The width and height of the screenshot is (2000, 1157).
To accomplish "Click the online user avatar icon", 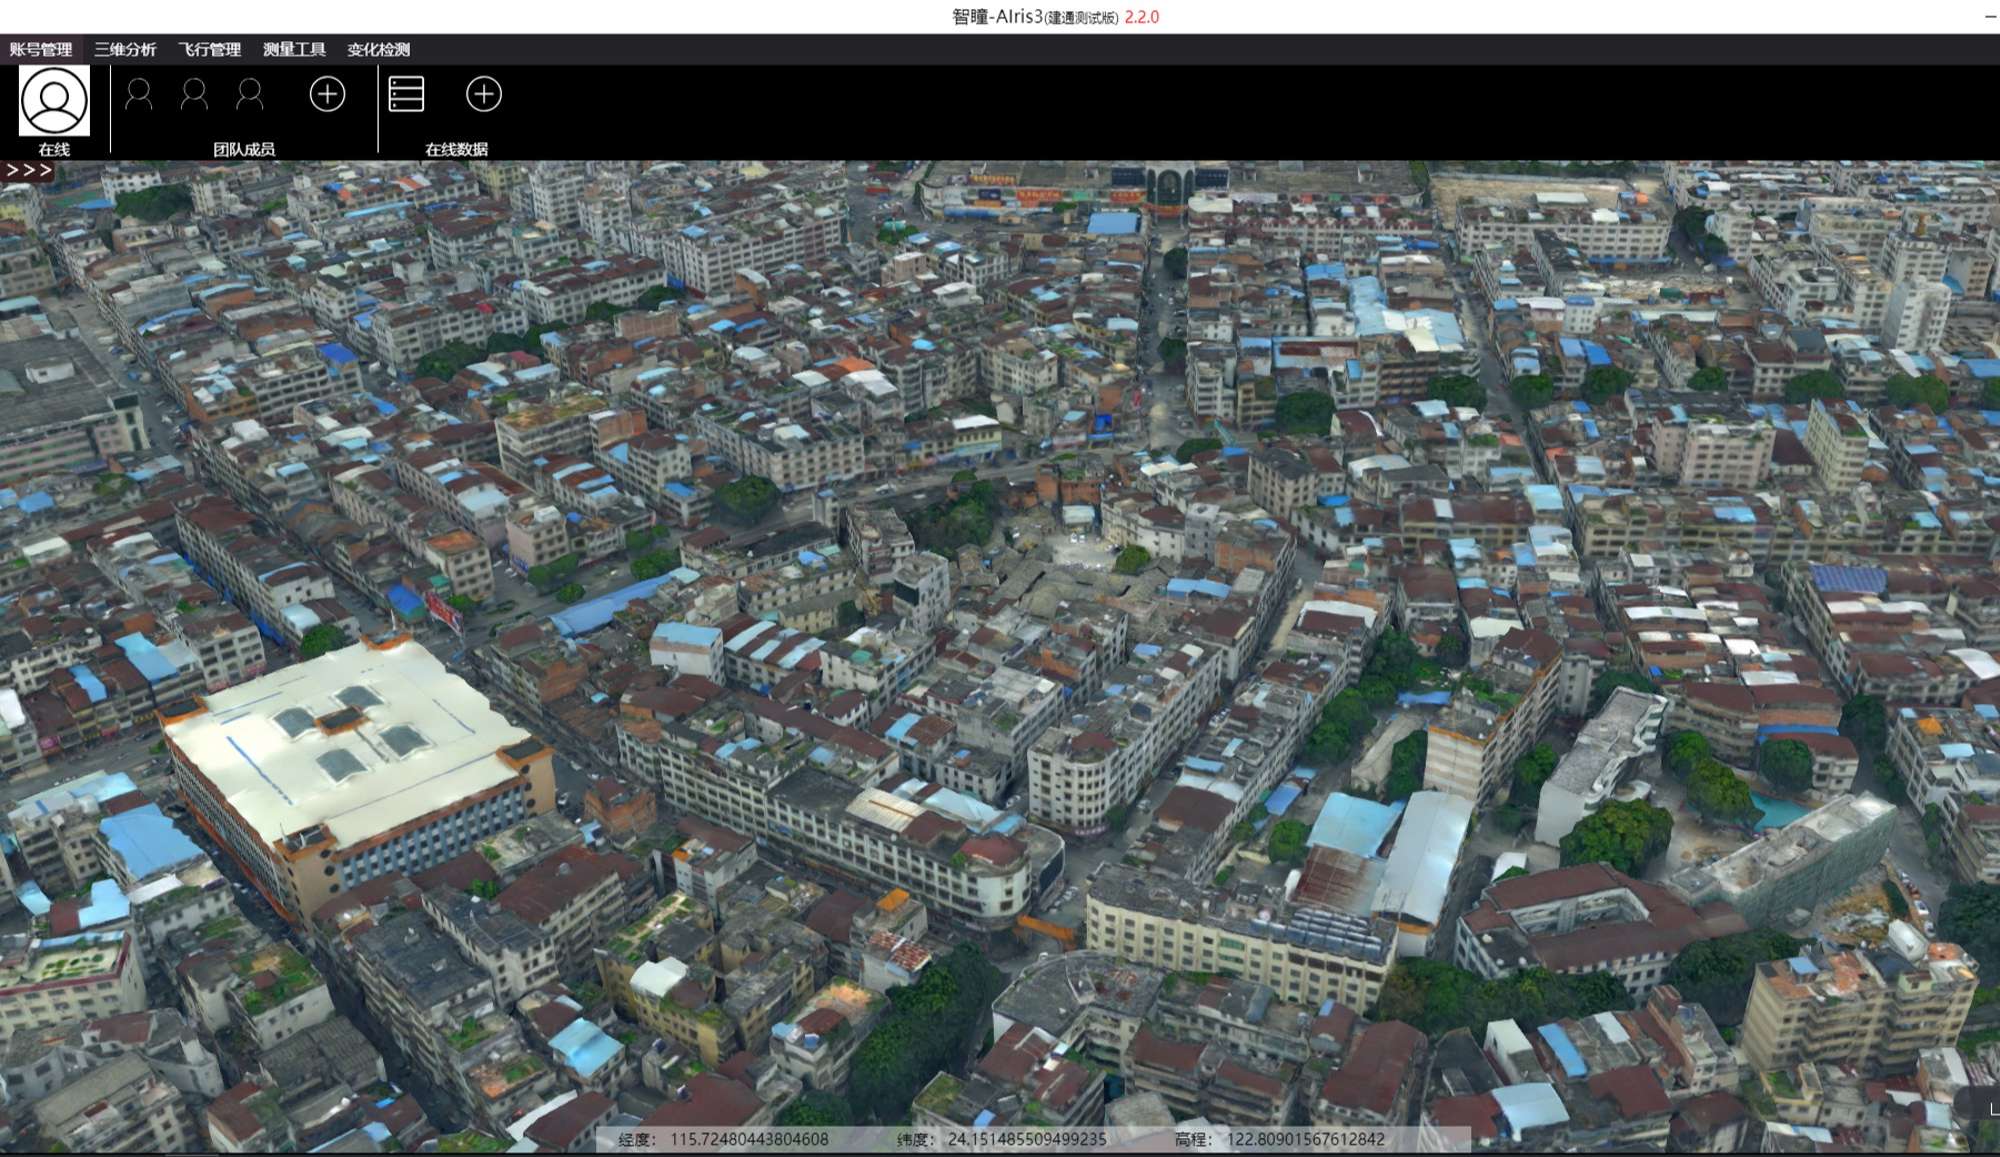I will pos(54,101).
